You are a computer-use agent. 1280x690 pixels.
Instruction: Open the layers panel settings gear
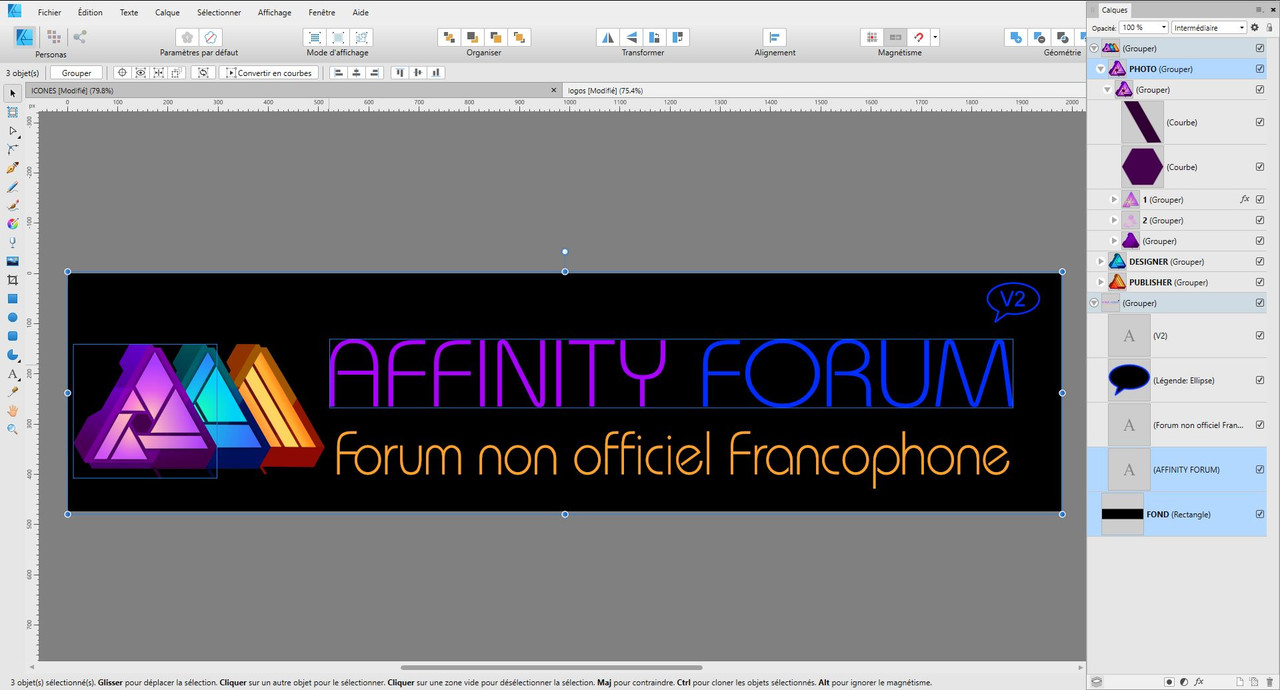point(1255,27)
